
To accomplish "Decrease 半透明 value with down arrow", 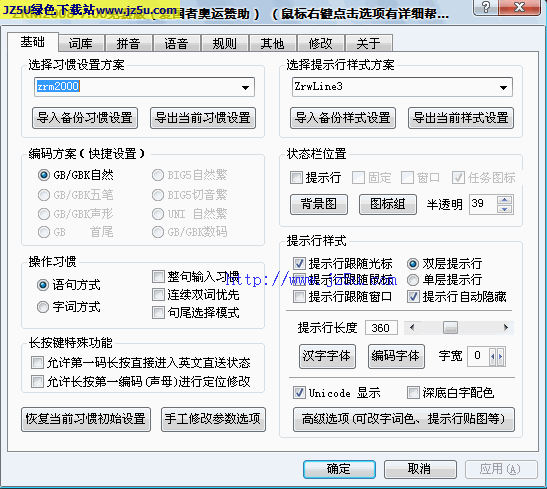I will [x=505, y=209].
